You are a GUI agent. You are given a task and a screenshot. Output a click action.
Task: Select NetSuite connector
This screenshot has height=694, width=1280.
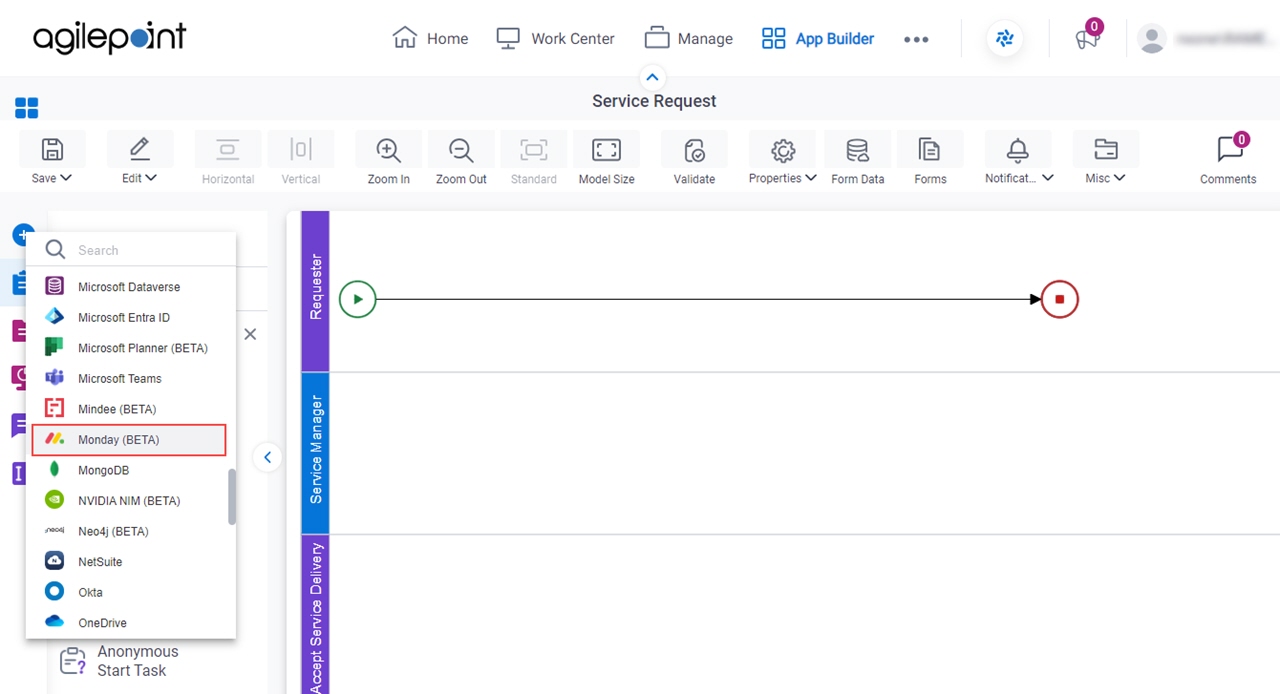[130, 562]
